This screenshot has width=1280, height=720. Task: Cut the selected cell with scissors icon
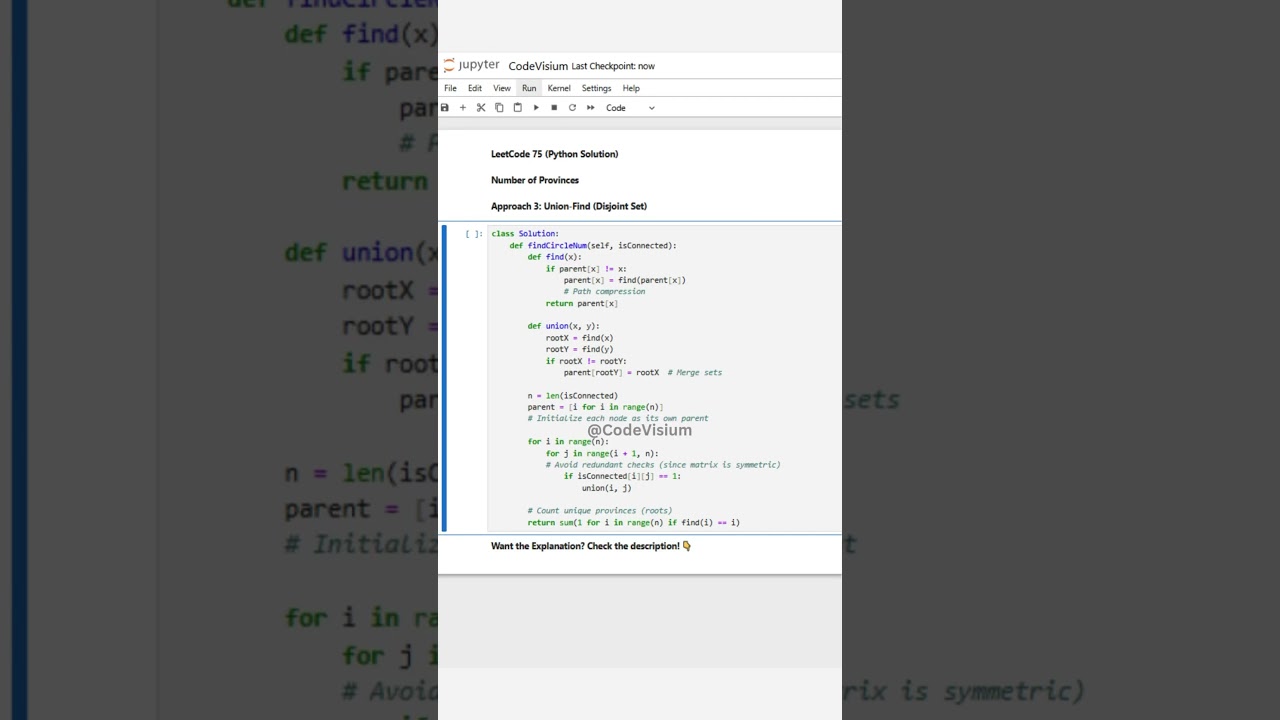481,107
